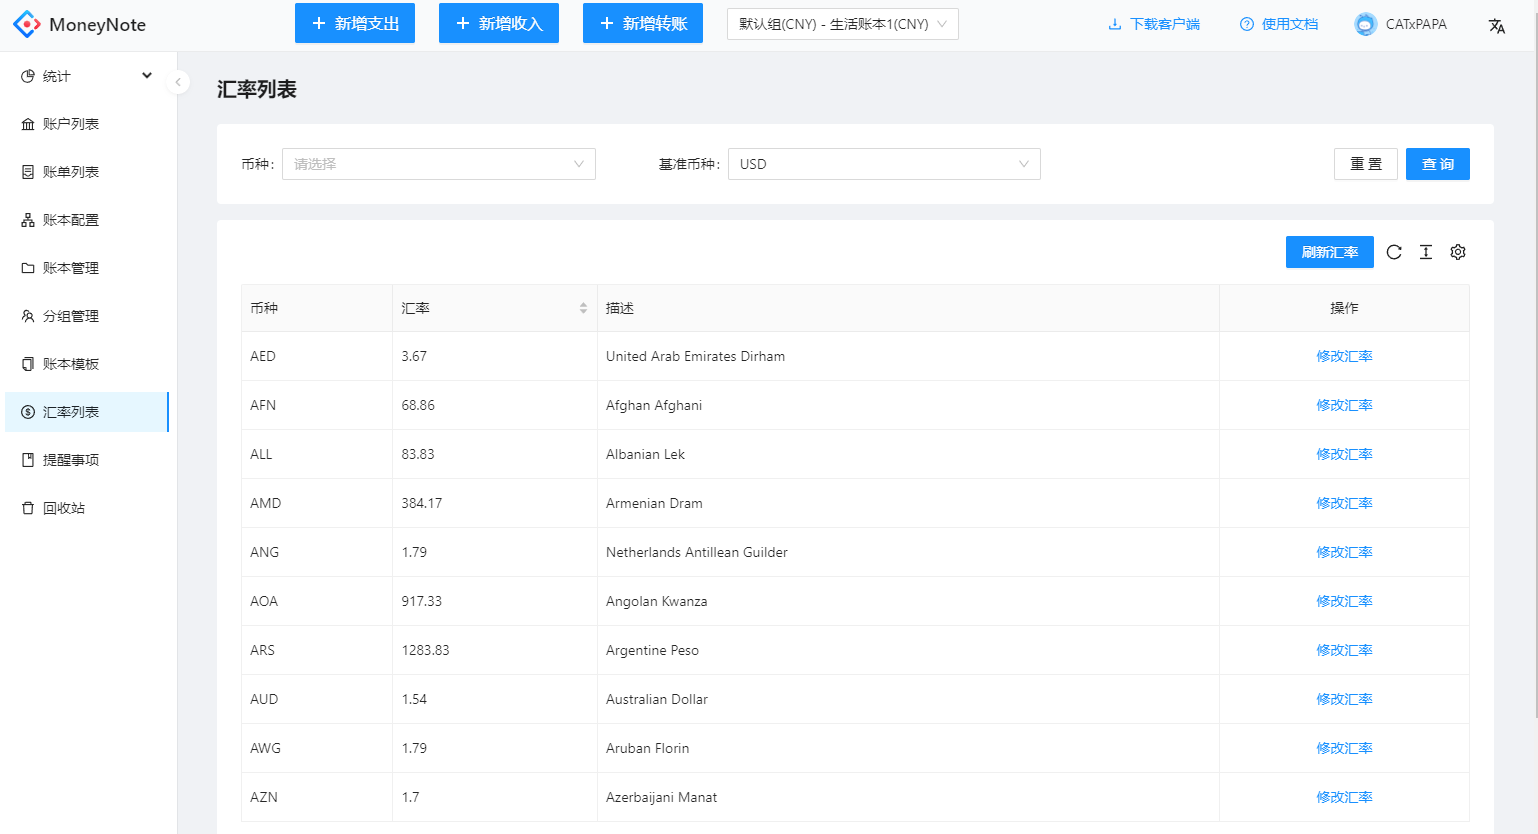This screenshot has height=834, width=1538.
Task: Open 分组管理 in sidebar
Action: coord(87,316)
